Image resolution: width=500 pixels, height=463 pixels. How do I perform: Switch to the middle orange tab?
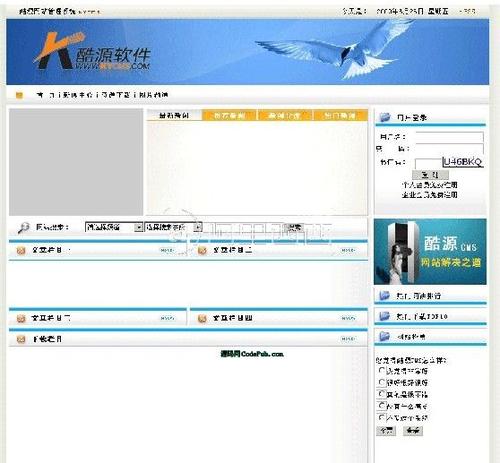click(x=284, y=115)
